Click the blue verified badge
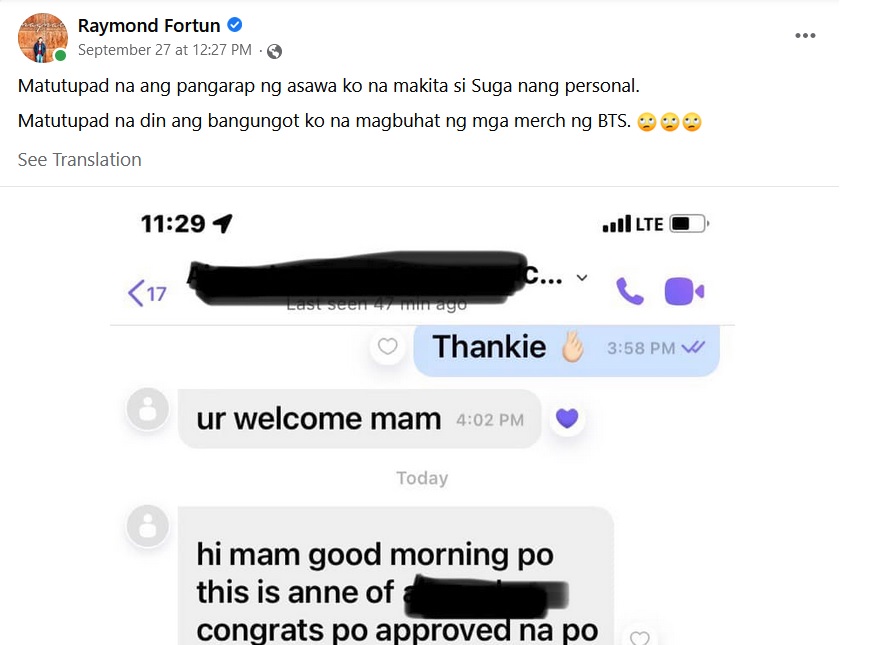Viewport: 869px width, 645px height. click(x=235, y=25)
